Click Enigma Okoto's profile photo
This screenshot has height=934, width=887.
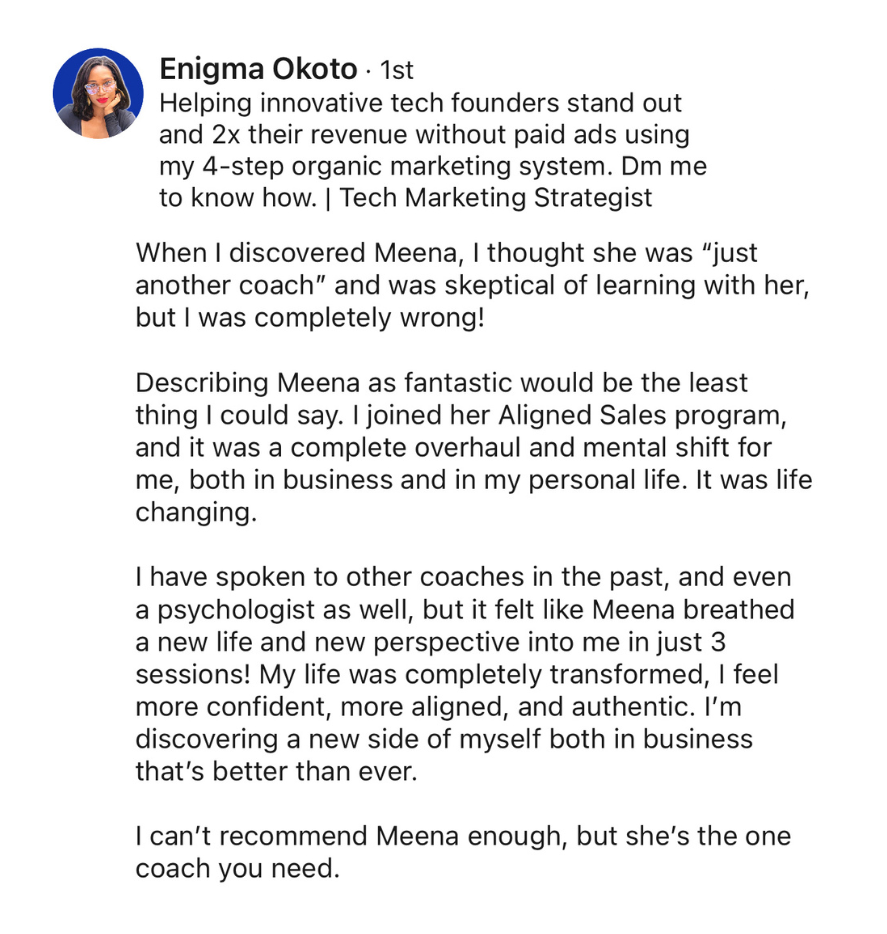(98, 93)
